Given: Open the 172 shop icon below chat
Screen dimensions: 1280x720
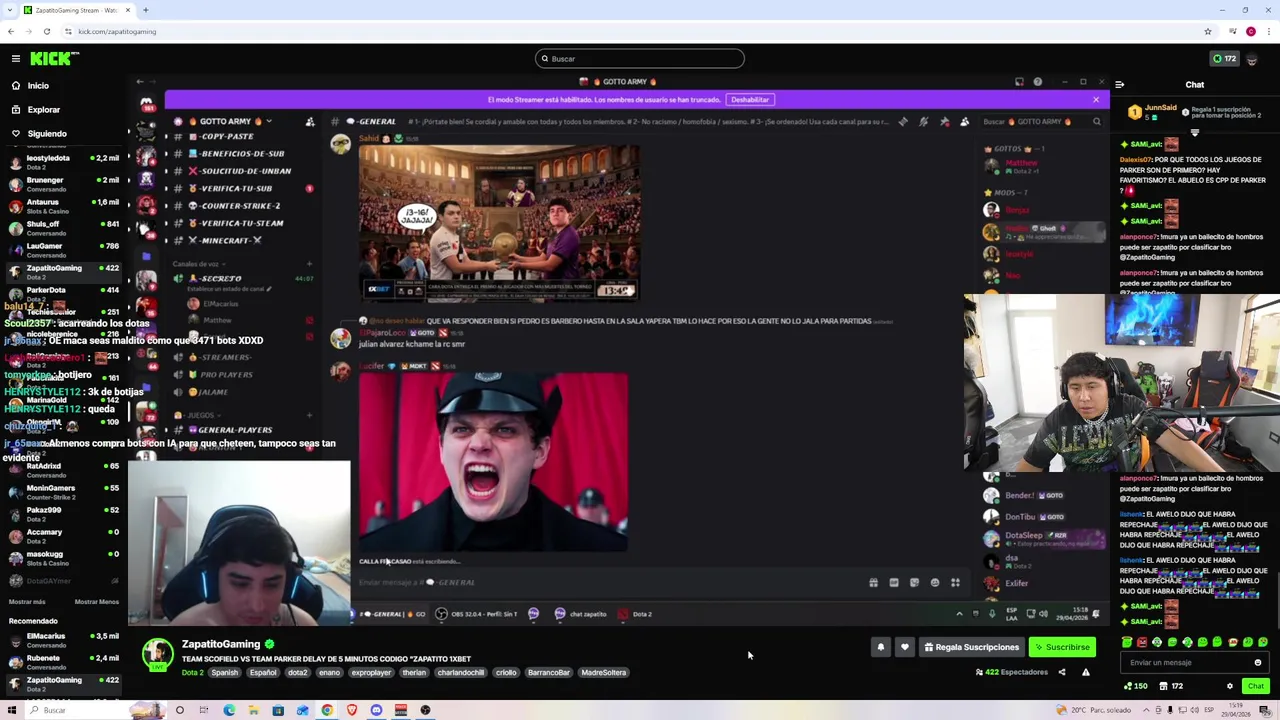Looking at the screenshot, I should pos(1172,687).
